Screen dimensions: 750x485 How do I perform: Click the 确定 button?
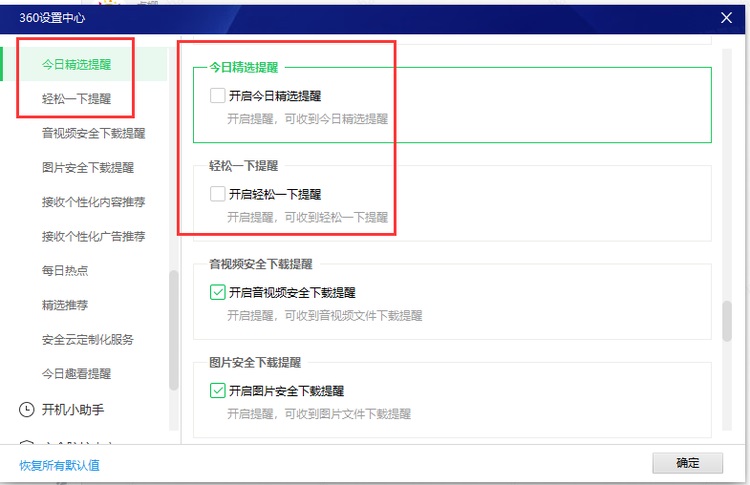click(x=687, y=463)
